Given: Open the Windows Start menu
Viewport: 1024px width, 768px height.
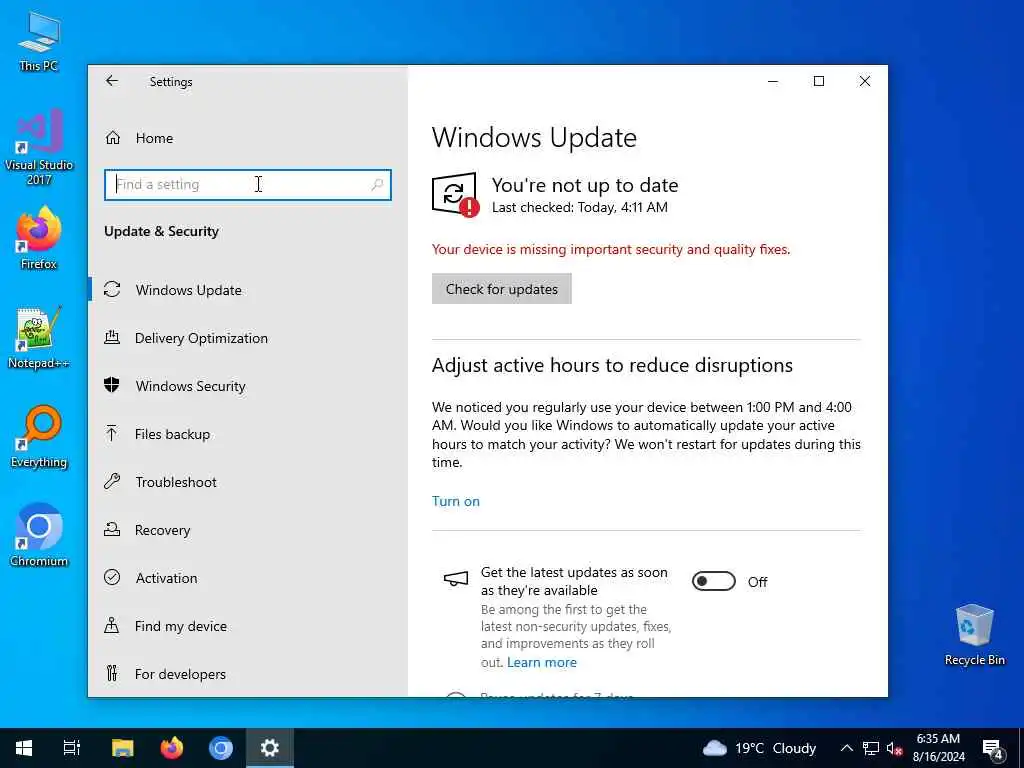Looking at the screenshot, I should pyautogui.click(x=24, y=748).
